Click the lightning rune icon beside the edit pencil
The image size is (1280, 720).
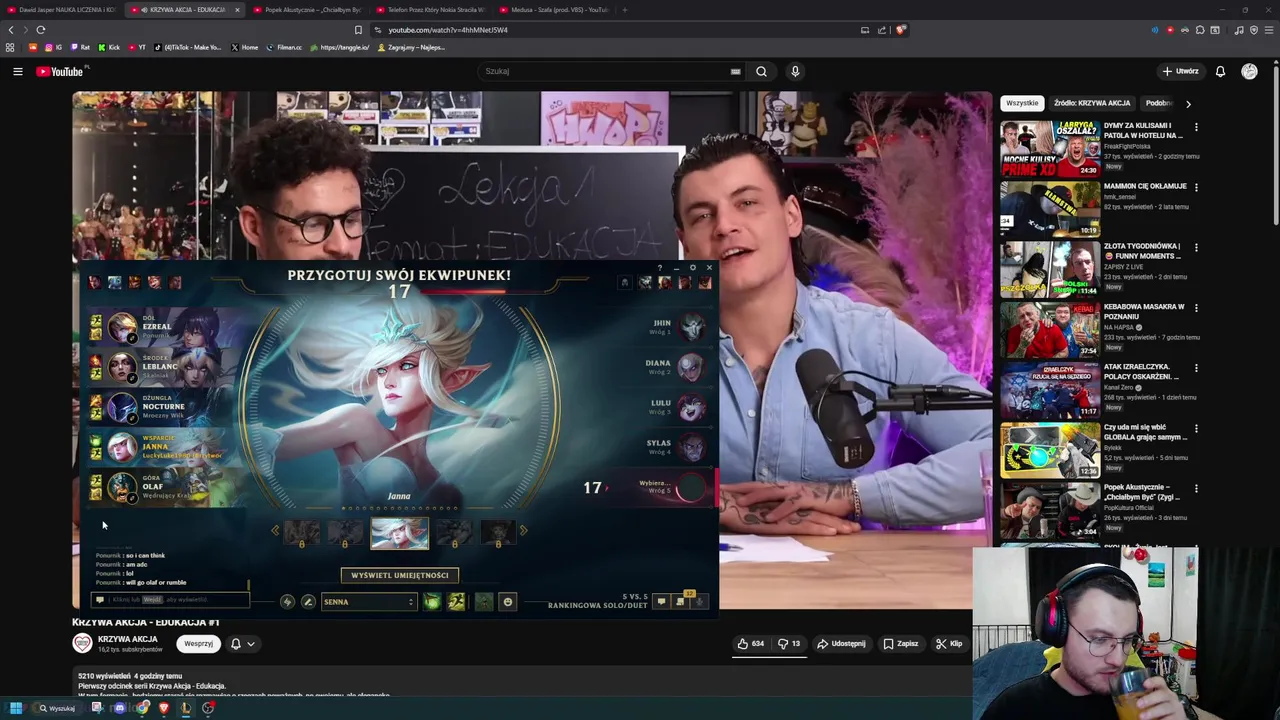click(287, 601)
